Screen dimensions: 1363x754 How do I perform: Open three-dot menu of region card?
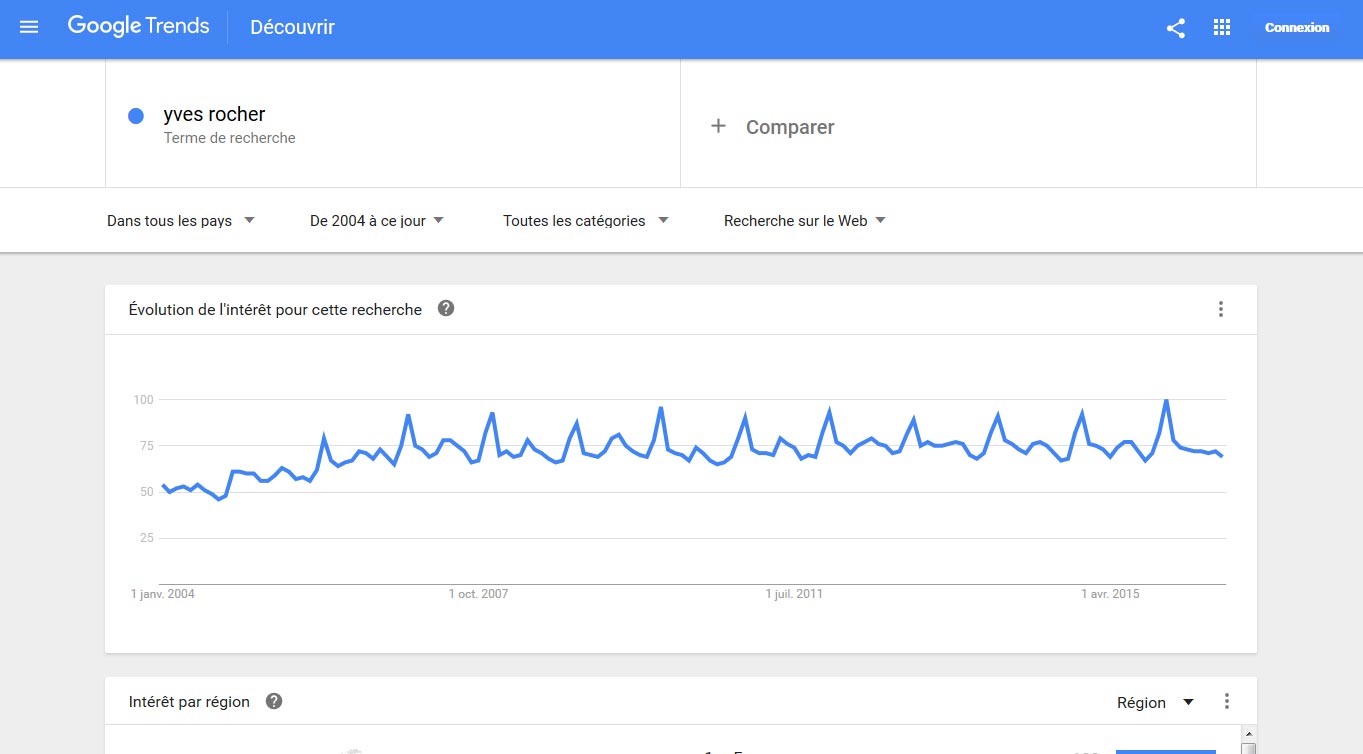tap(1227, 702)
